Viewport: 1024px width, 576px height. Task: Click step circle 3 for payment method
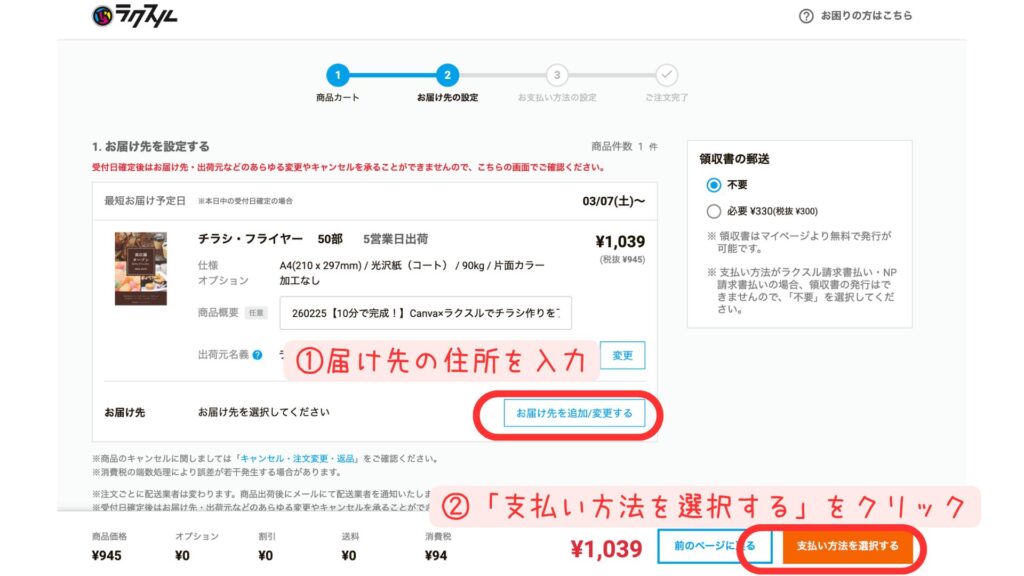pos(556,76)
